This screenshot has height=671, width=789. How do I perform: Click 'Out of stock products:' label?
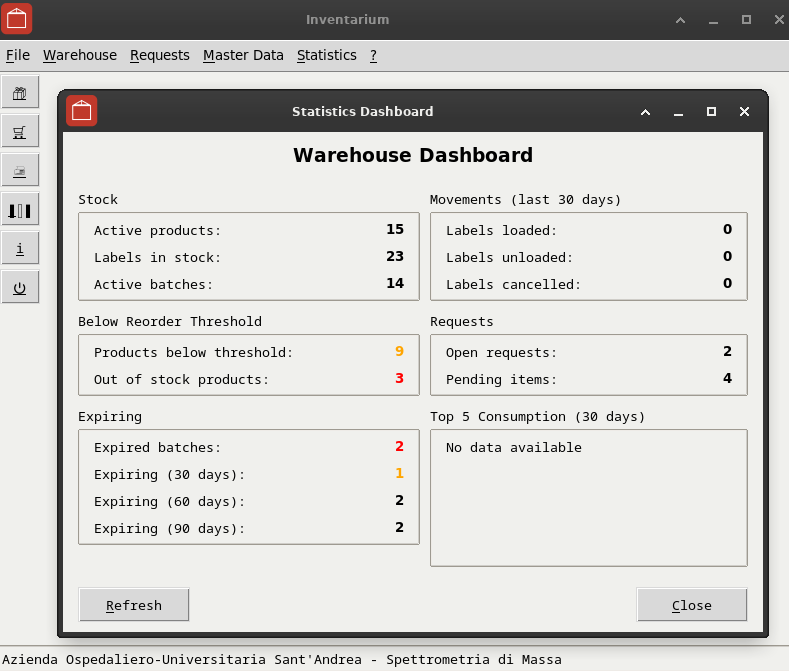[x=181, y=380]
